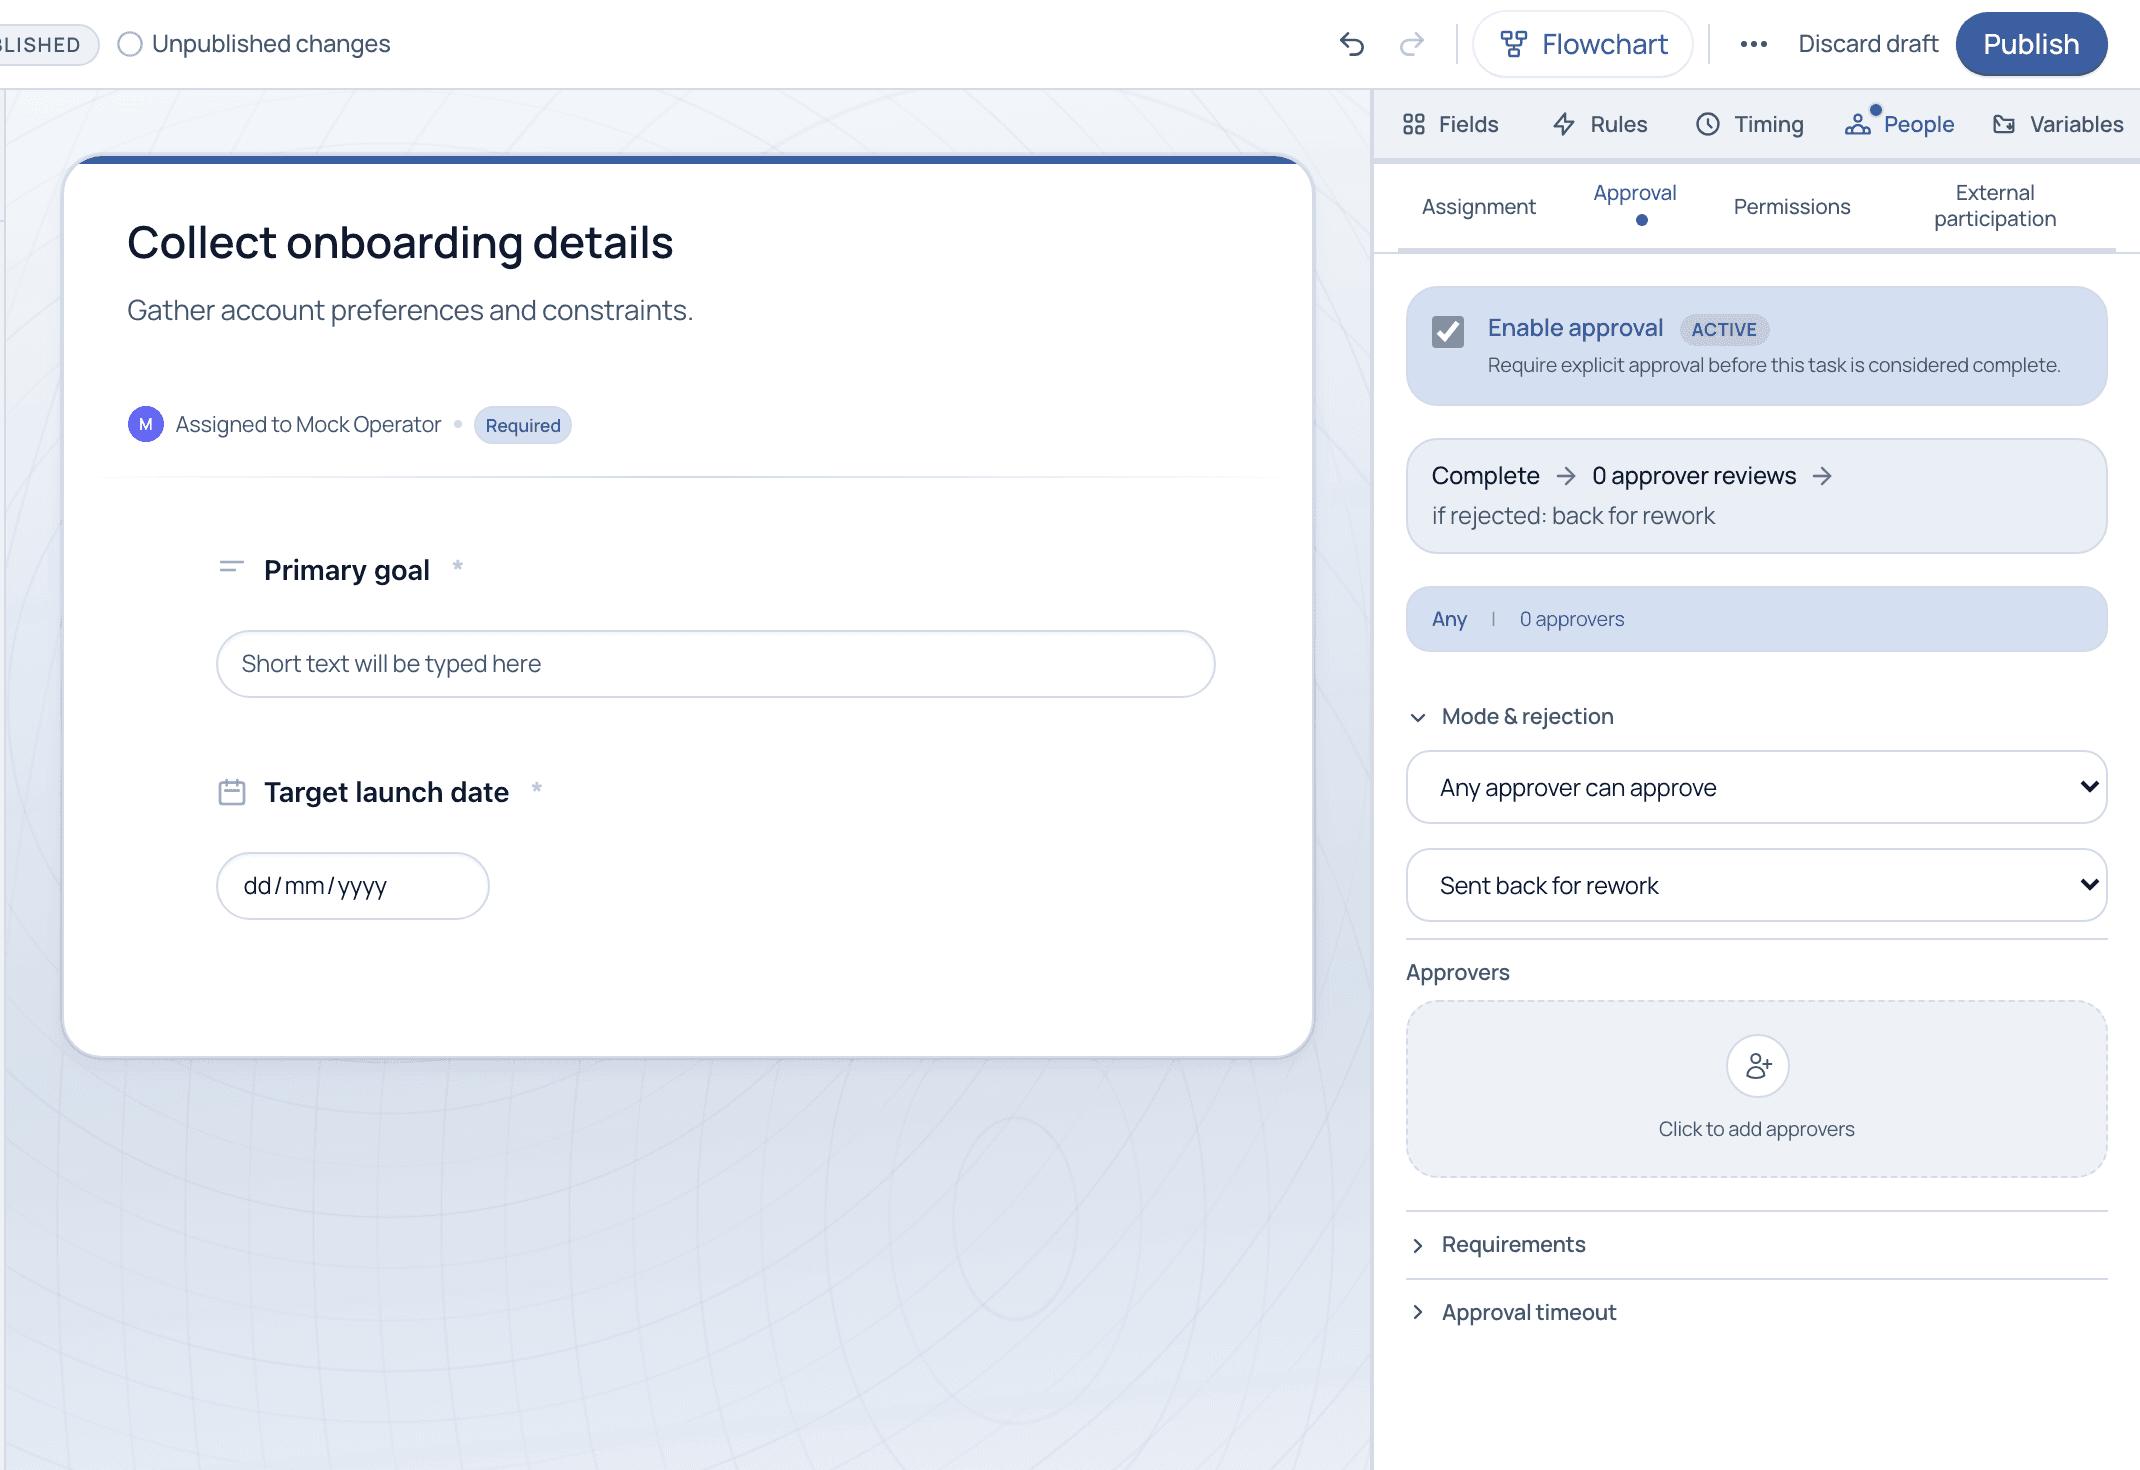Switch to the Timing tab

[x=1750, y=124]
